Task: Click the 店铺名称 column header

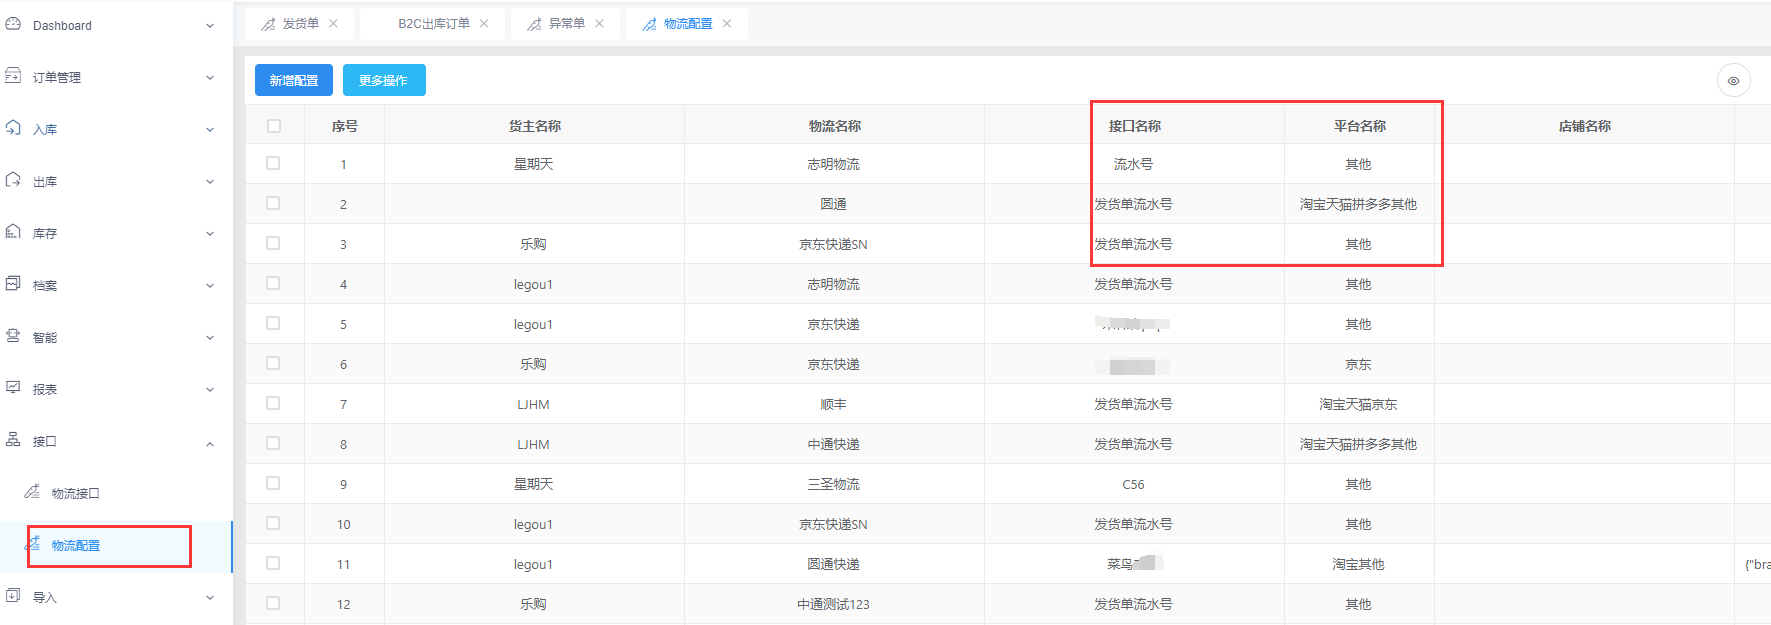Action: point(1585,126)
